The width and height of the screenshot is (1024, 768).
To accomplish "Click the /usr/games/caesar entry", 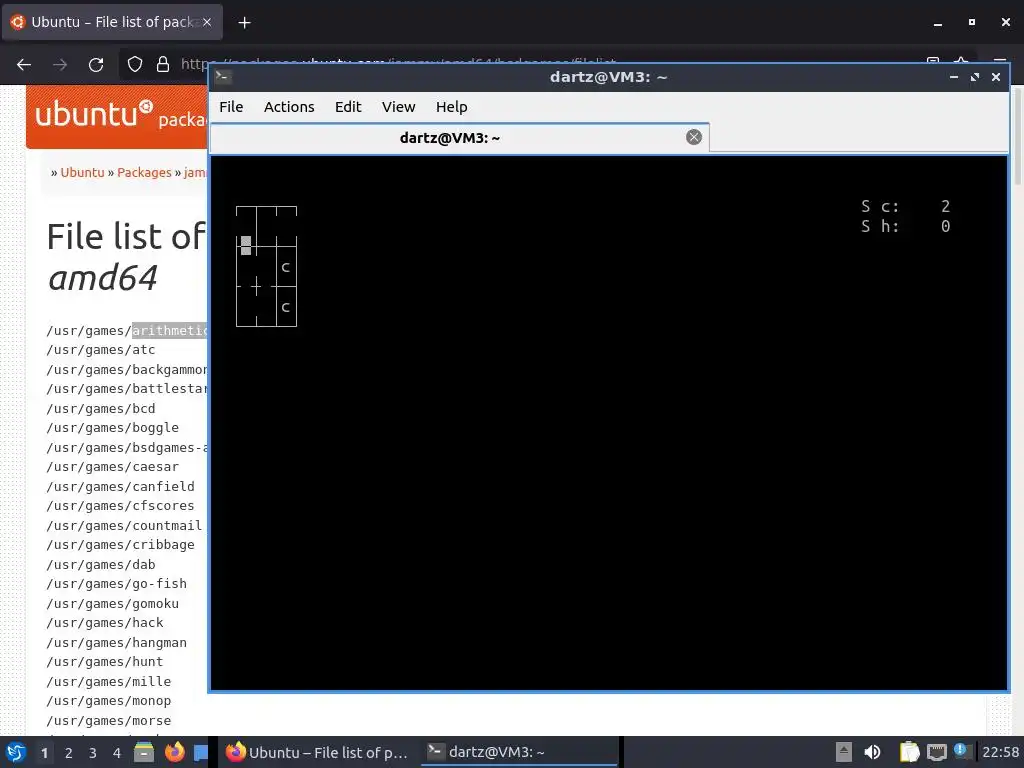I will click(112, 467).
